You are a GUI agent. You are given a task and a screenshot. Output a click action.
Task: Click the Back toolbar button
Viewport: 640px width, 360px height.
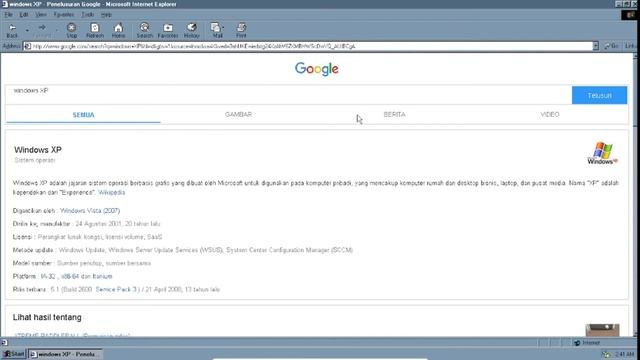coord(12,31)
